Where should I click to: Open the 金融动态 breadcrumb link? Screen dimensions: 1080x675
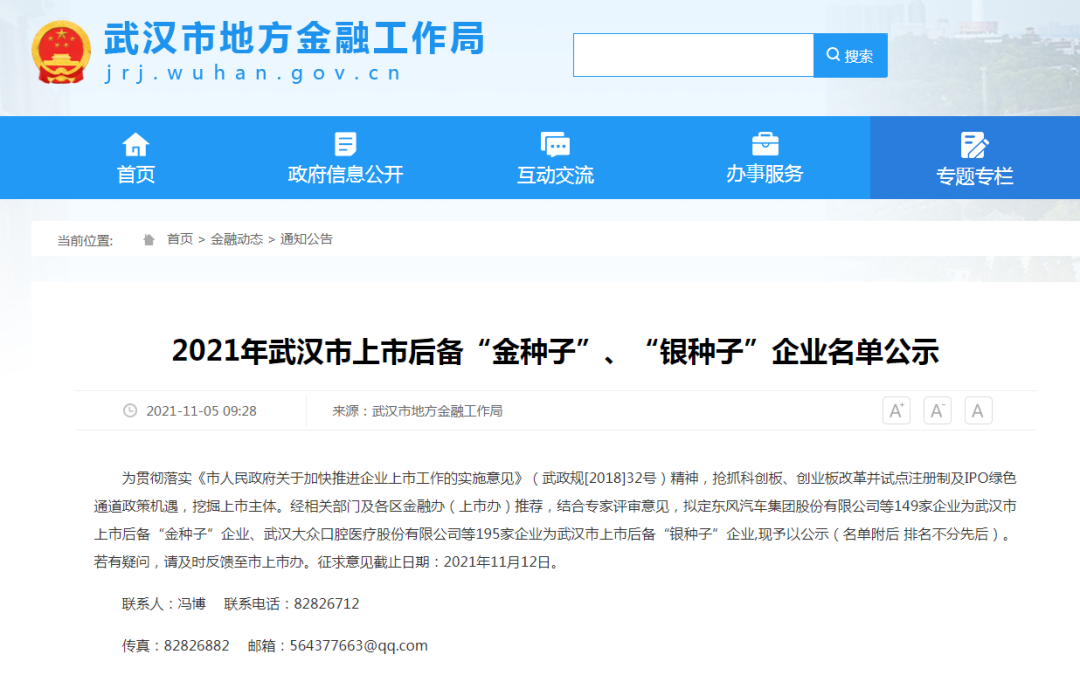[236, 240]
